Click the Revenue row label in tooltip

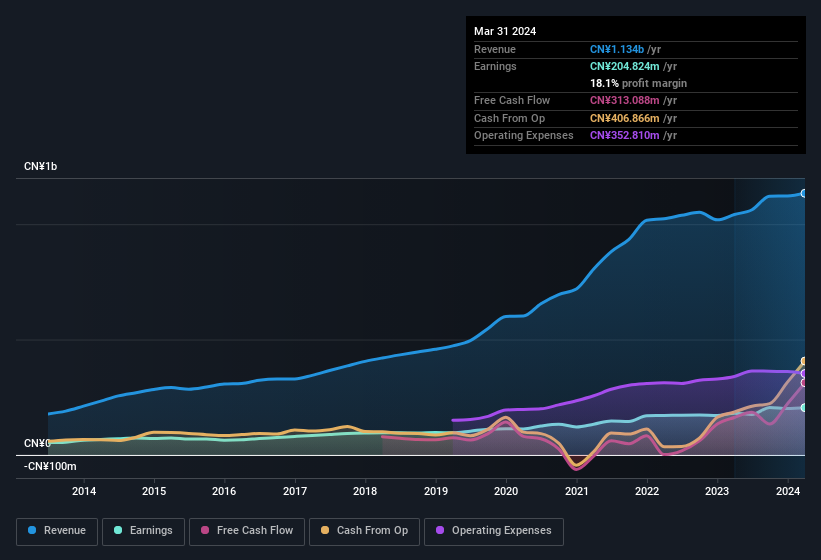coord(495,49)
